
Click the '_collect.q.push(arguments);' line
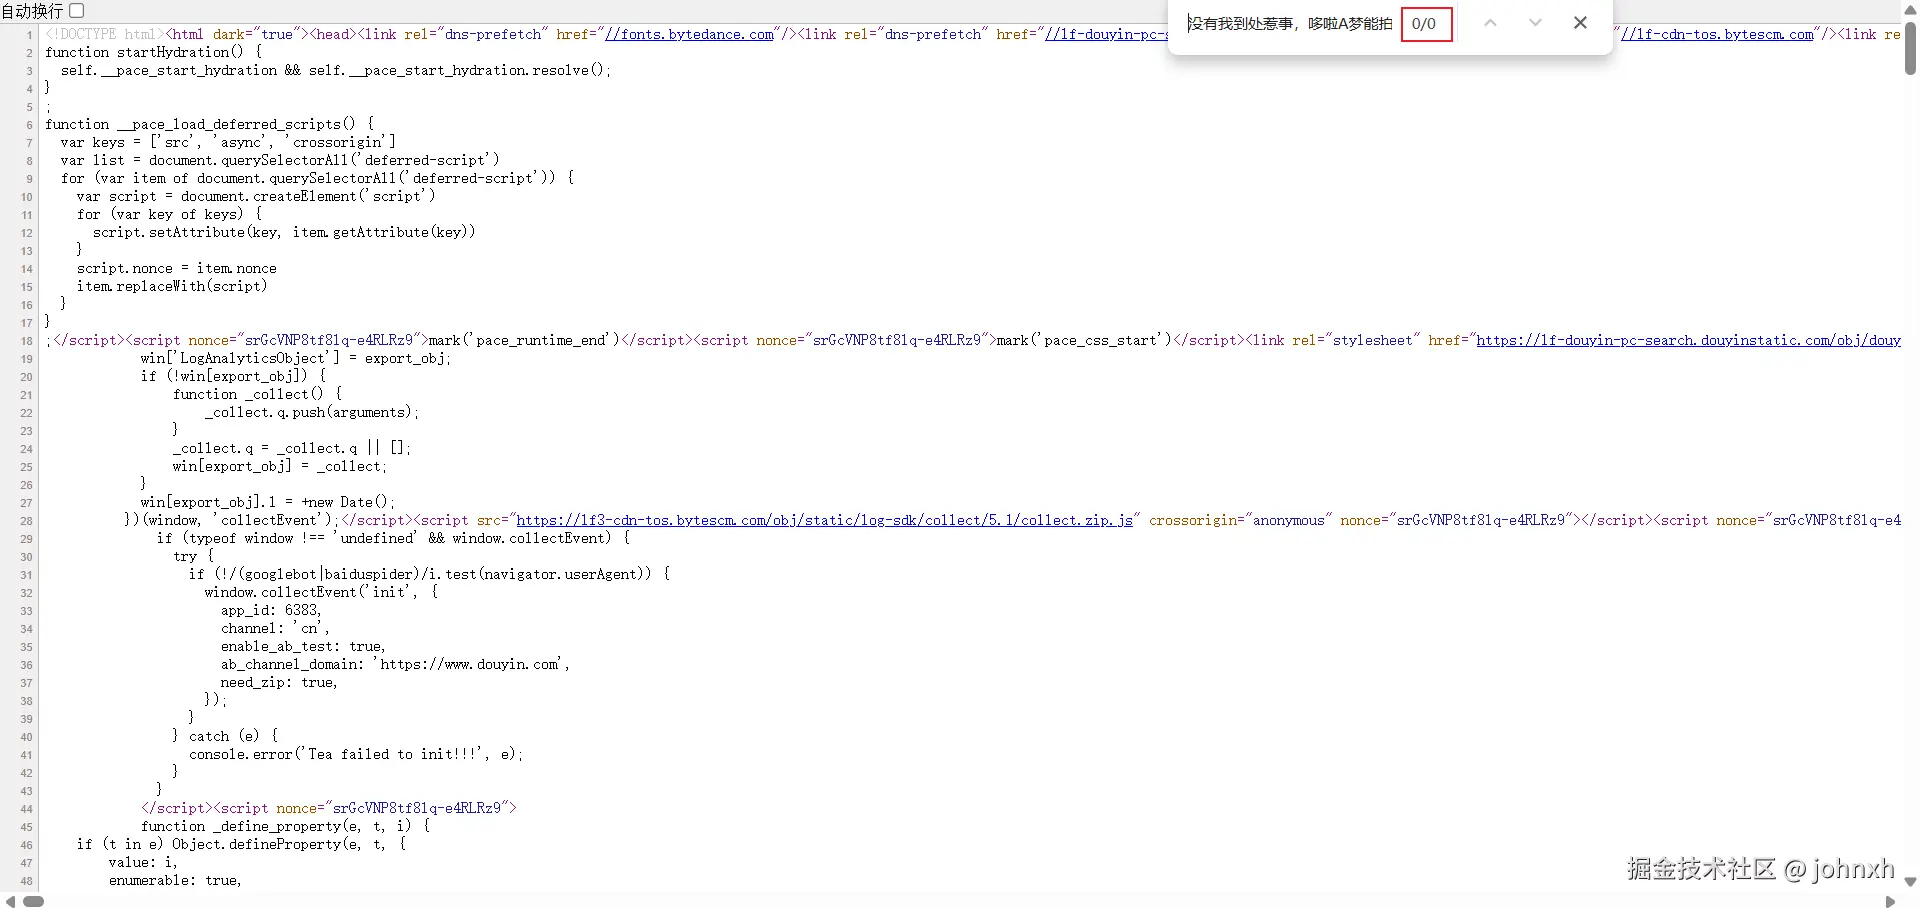point(312,412)
